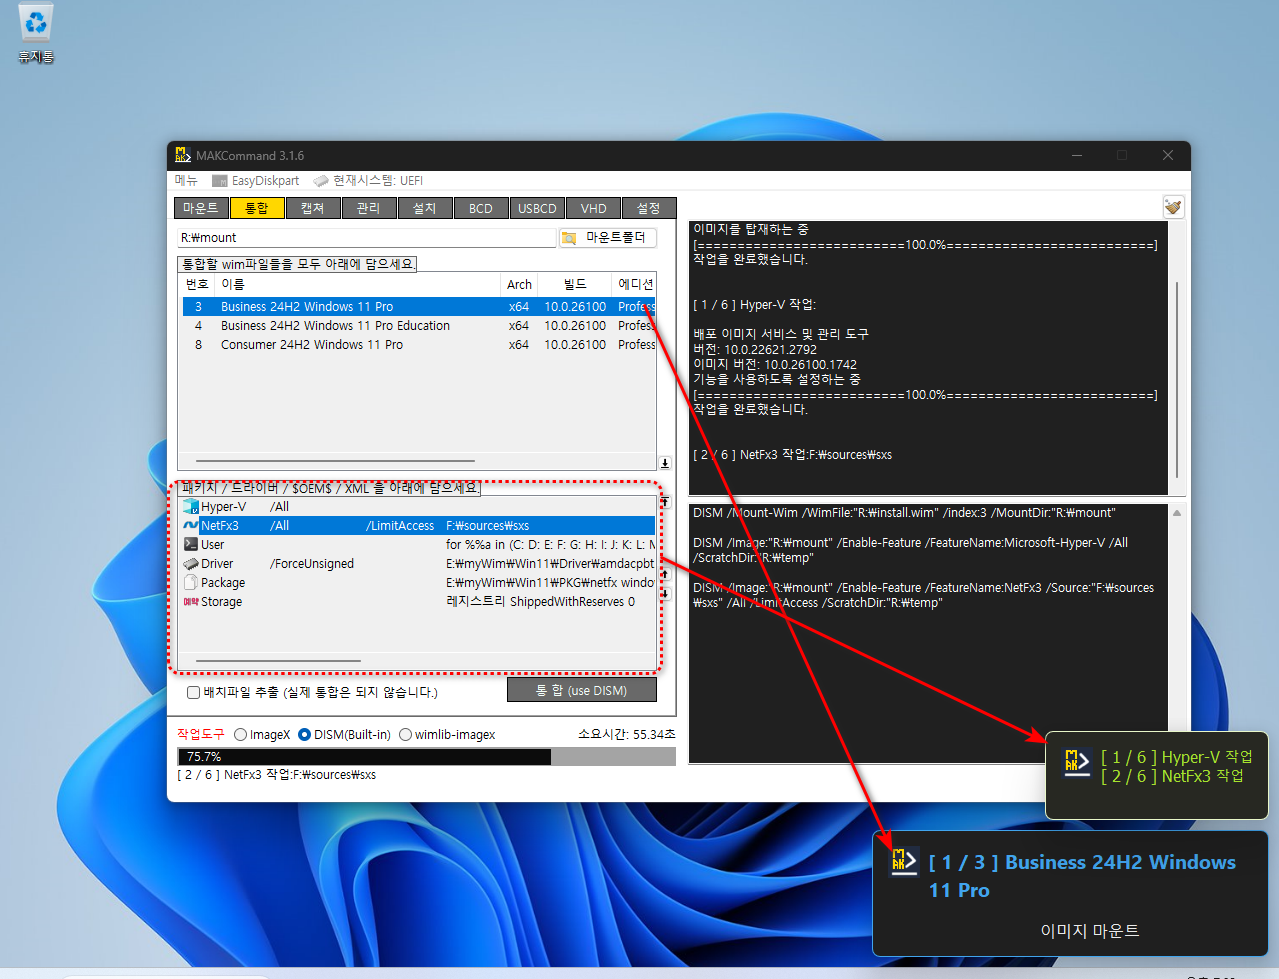Viewport: 1279px width, 979px height.
Task: Select the NetFx3 F:₩sources₩sxs row
Action: [418, 526]
